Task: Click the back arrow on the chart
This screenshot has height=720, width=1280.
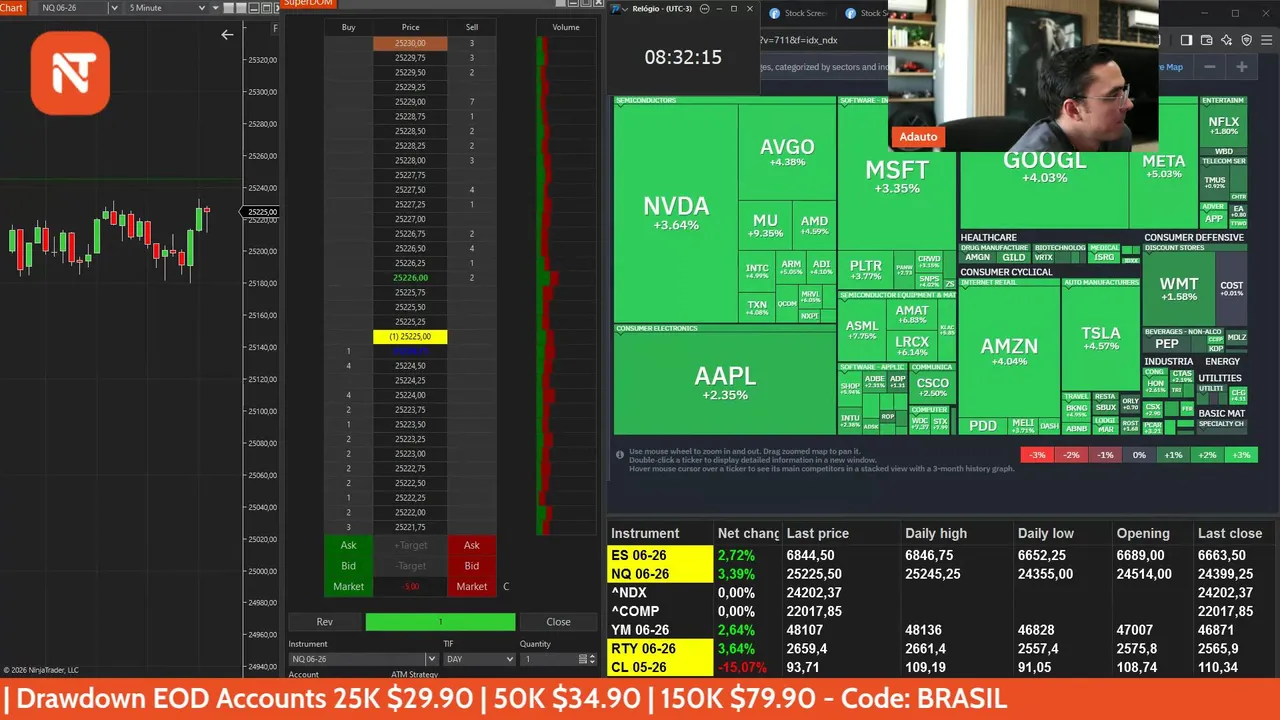Action: point(227,35)
